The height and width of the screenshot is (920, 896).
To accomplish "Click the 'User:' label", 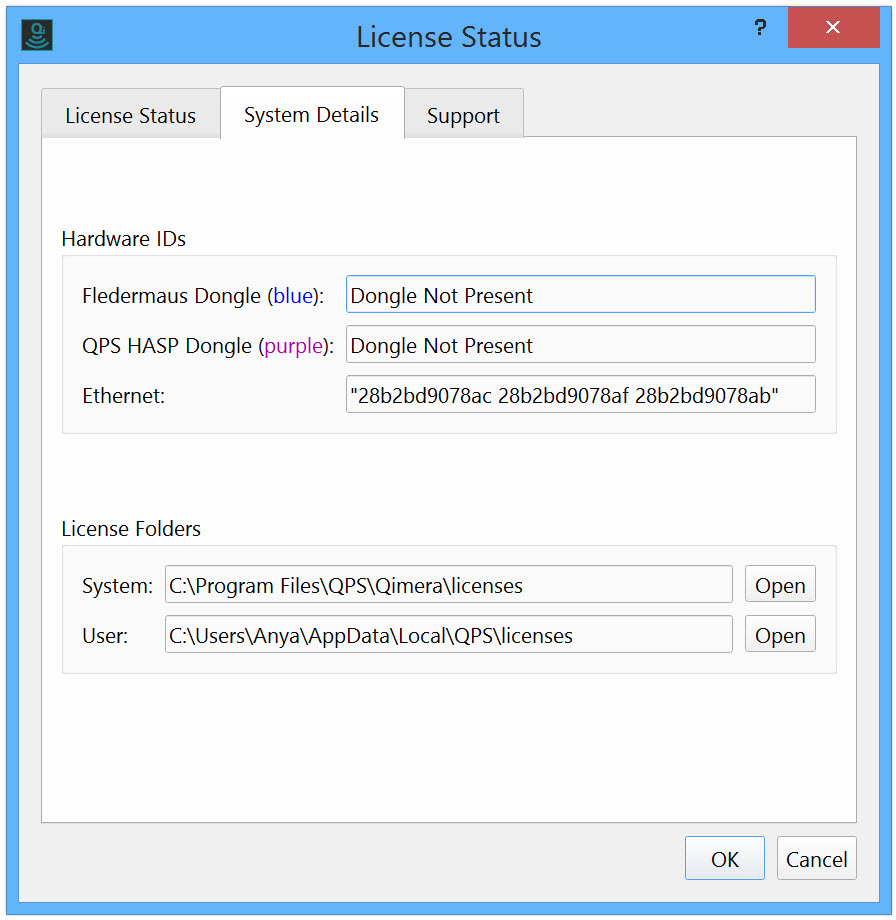I will [105, 635].
